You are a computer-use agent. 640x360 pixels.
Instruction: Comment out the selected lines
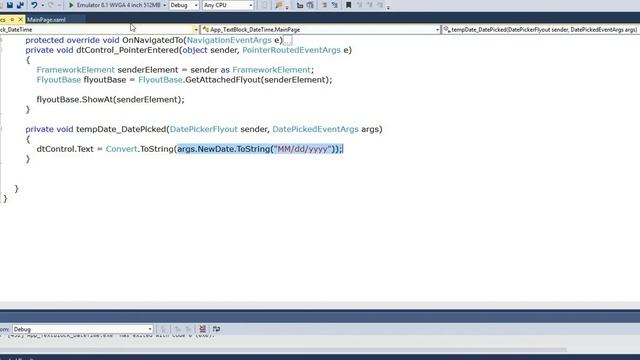324,5
